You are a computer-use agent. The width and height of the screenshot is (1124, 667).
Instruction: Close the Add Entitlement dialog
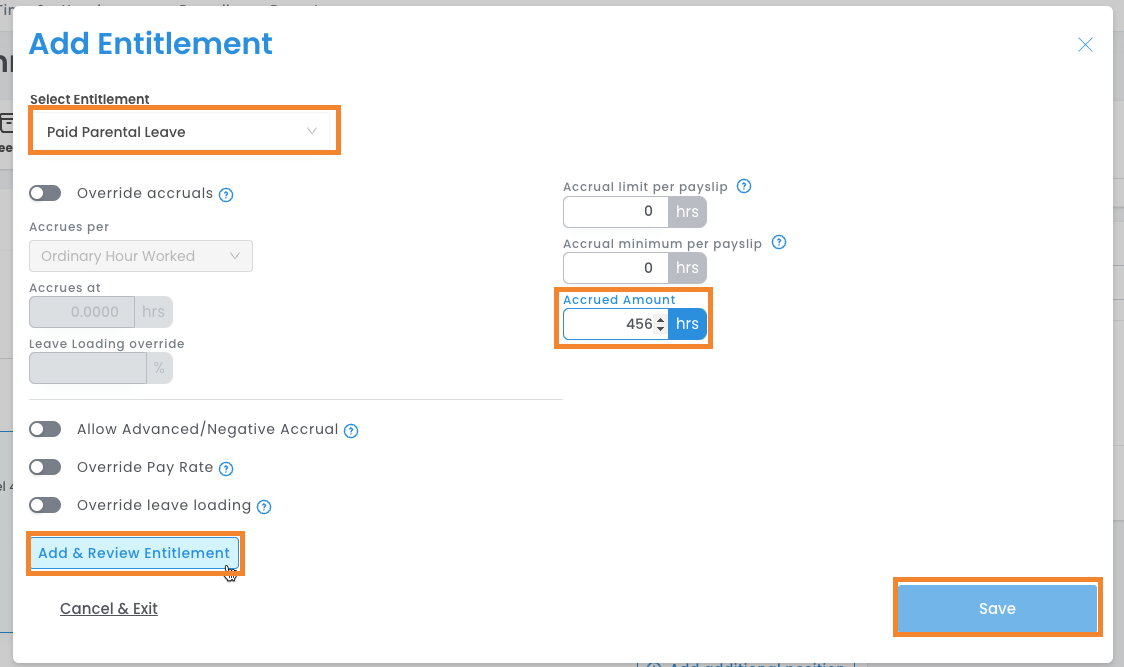pyautogui.click(x=1085, y=45)
